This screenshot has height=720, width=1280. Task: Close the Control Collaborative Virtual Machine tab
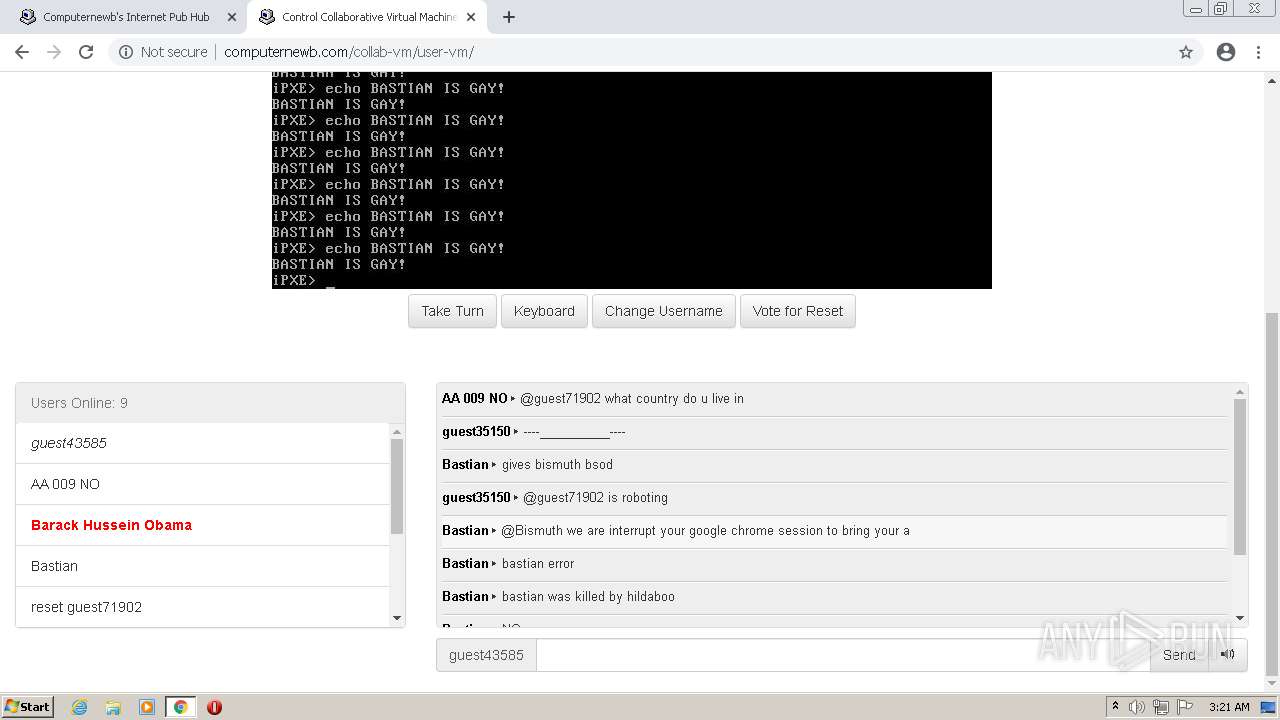tap(471, 17)
